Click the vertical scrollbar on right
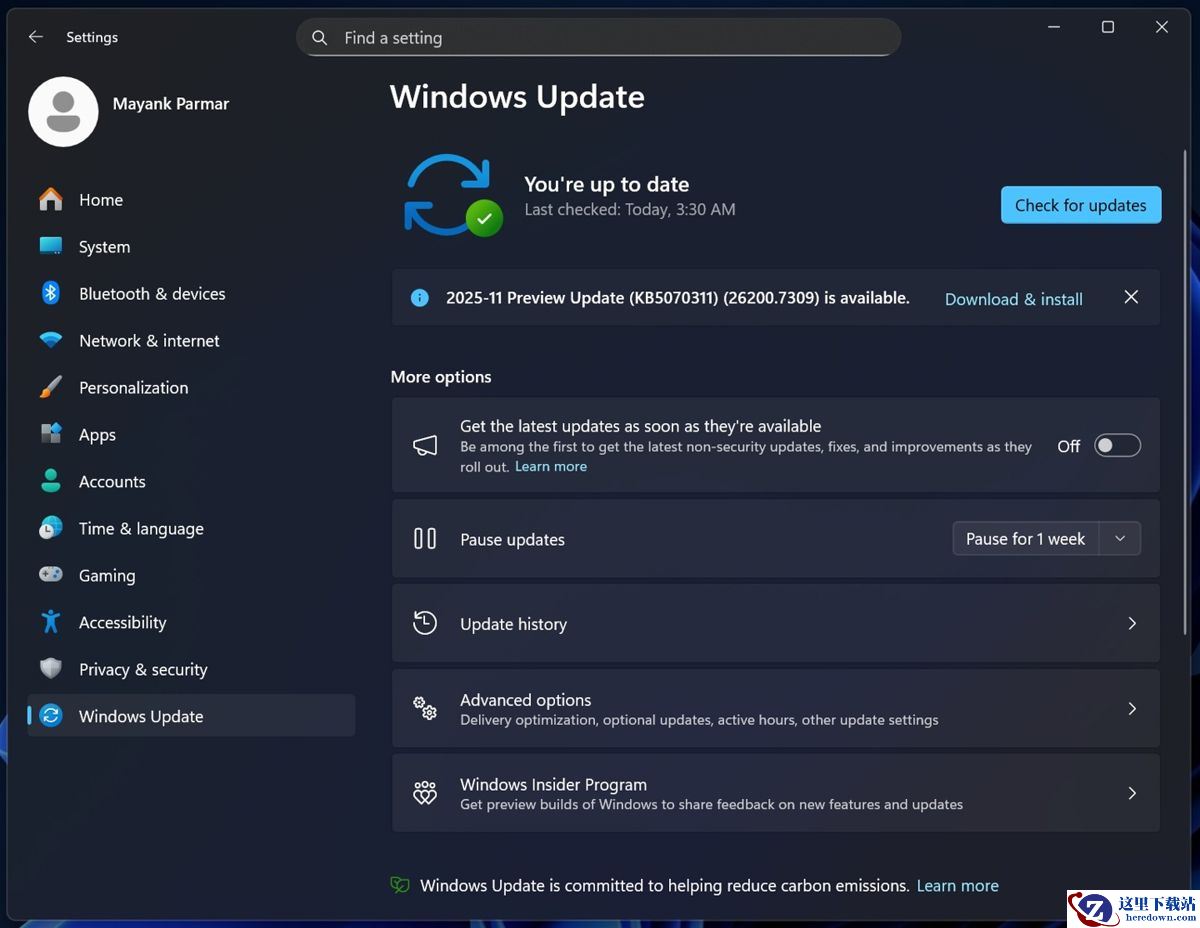 (1186, 390)
